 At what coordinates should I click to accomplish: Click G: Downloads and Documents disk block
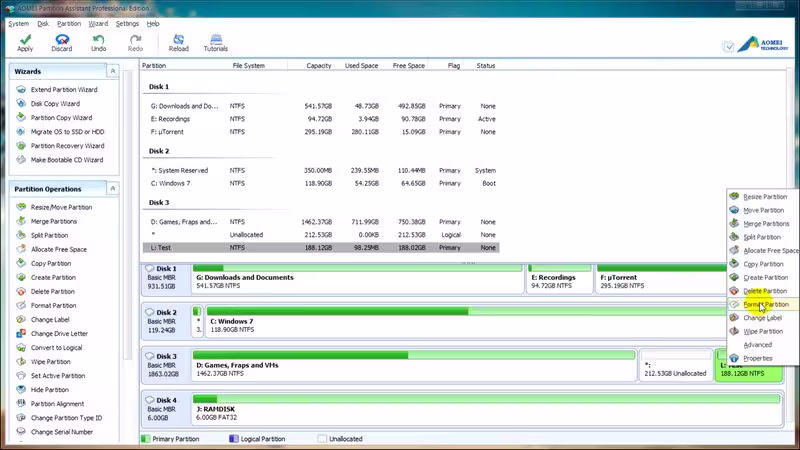[x=358, y=279]
